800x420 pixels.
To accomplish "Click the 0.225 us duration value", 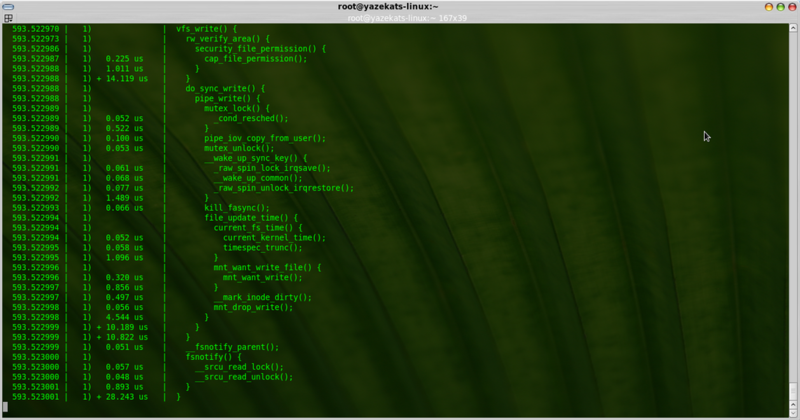I will (124, 59).
